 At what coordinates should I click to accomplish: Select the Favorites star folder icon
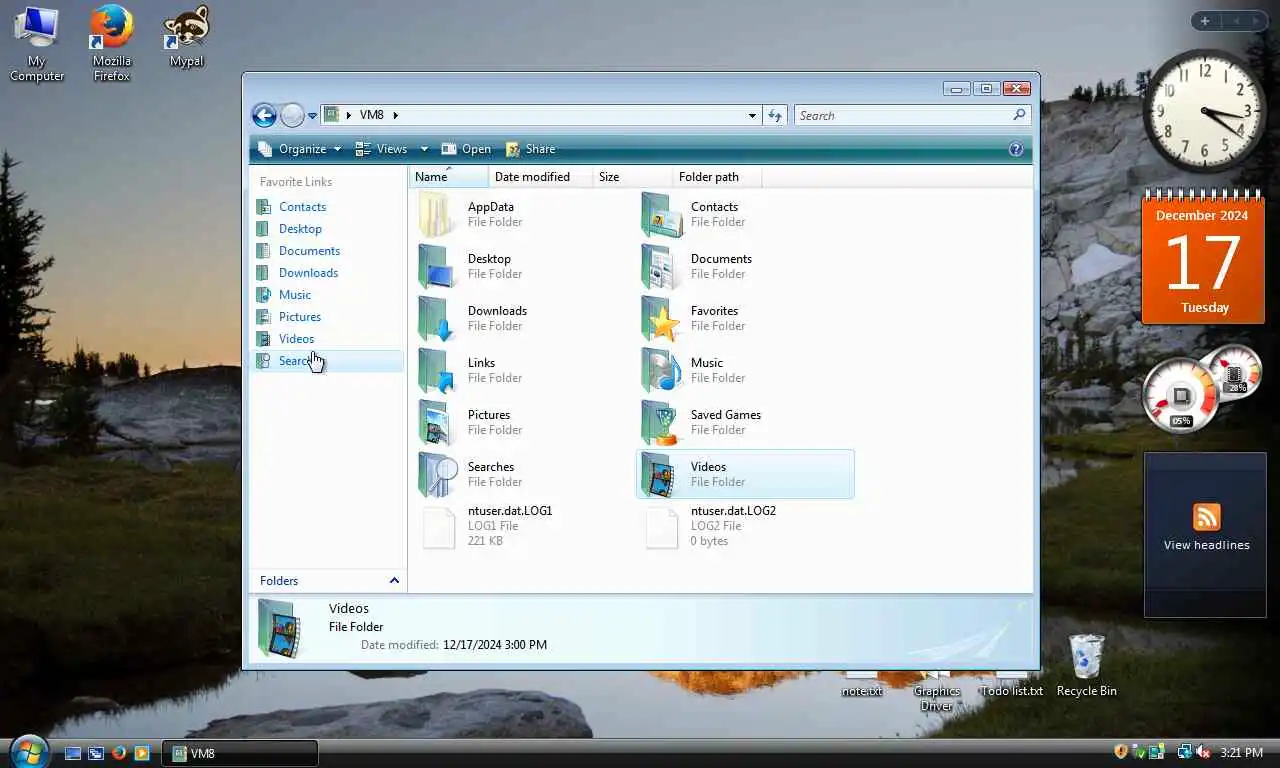pyautogui.click(x=661, y=318)
